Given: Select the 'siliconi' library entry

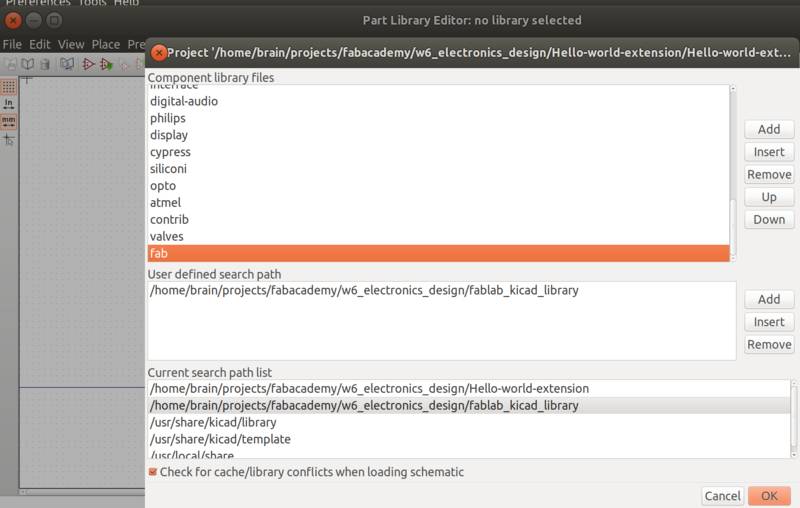Looking at the screenshot, I should (438, 169).
